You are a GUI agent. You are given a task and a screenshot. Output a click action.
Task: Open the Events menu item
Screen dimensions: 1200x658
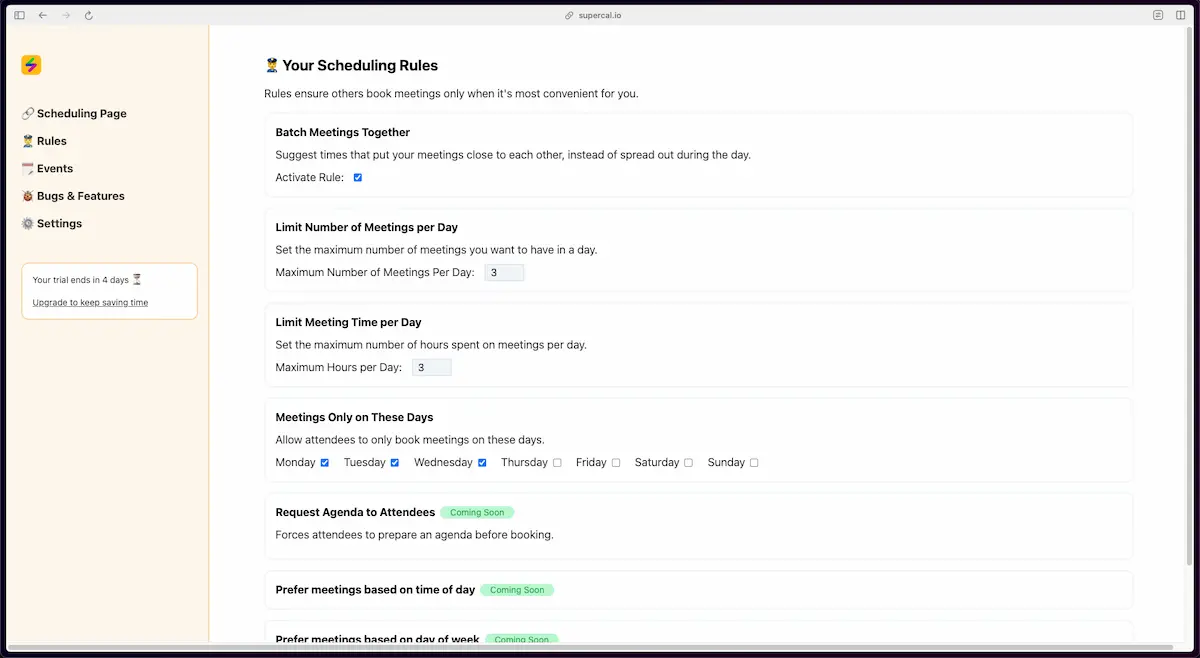(x=47, y=169)
